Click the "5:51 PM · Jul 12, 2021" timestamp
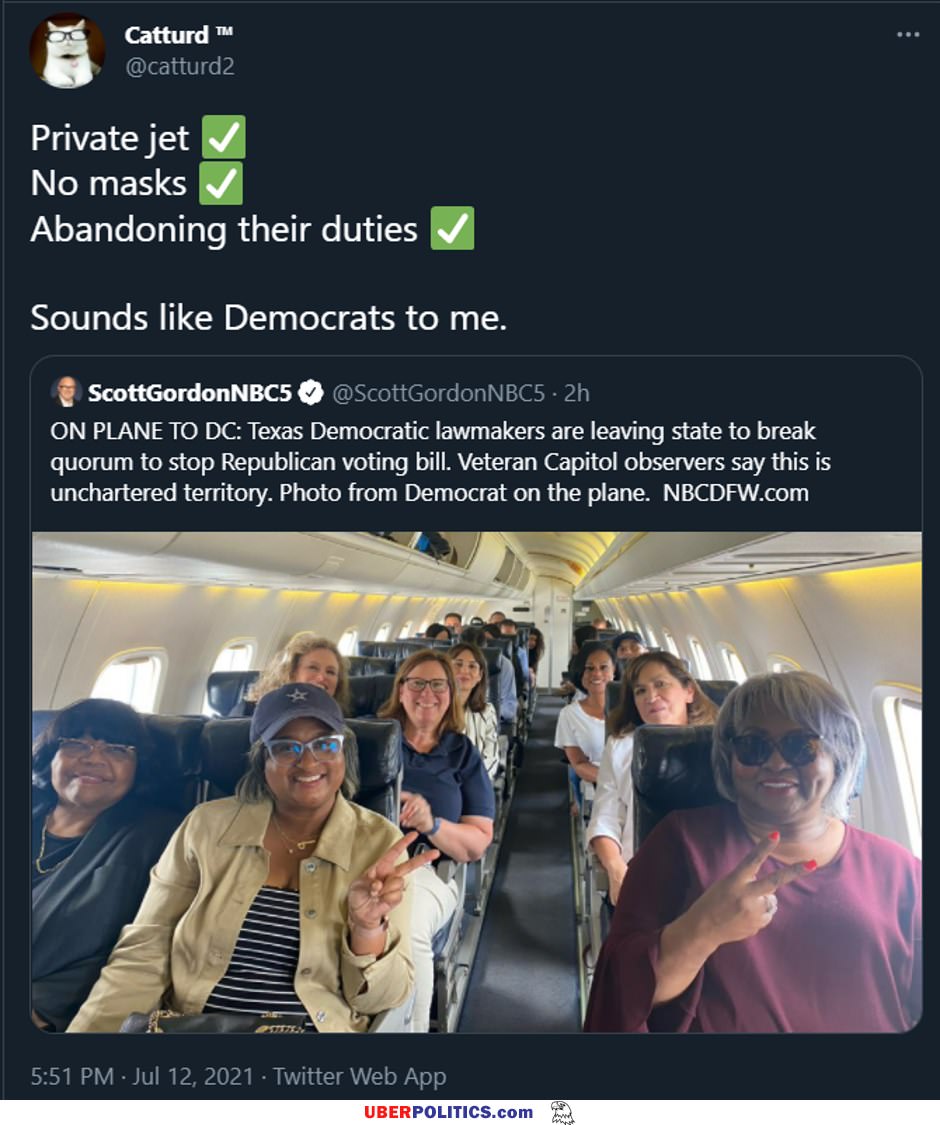The width and height of the screenshot is (940, 1125). coord(141,1076)
